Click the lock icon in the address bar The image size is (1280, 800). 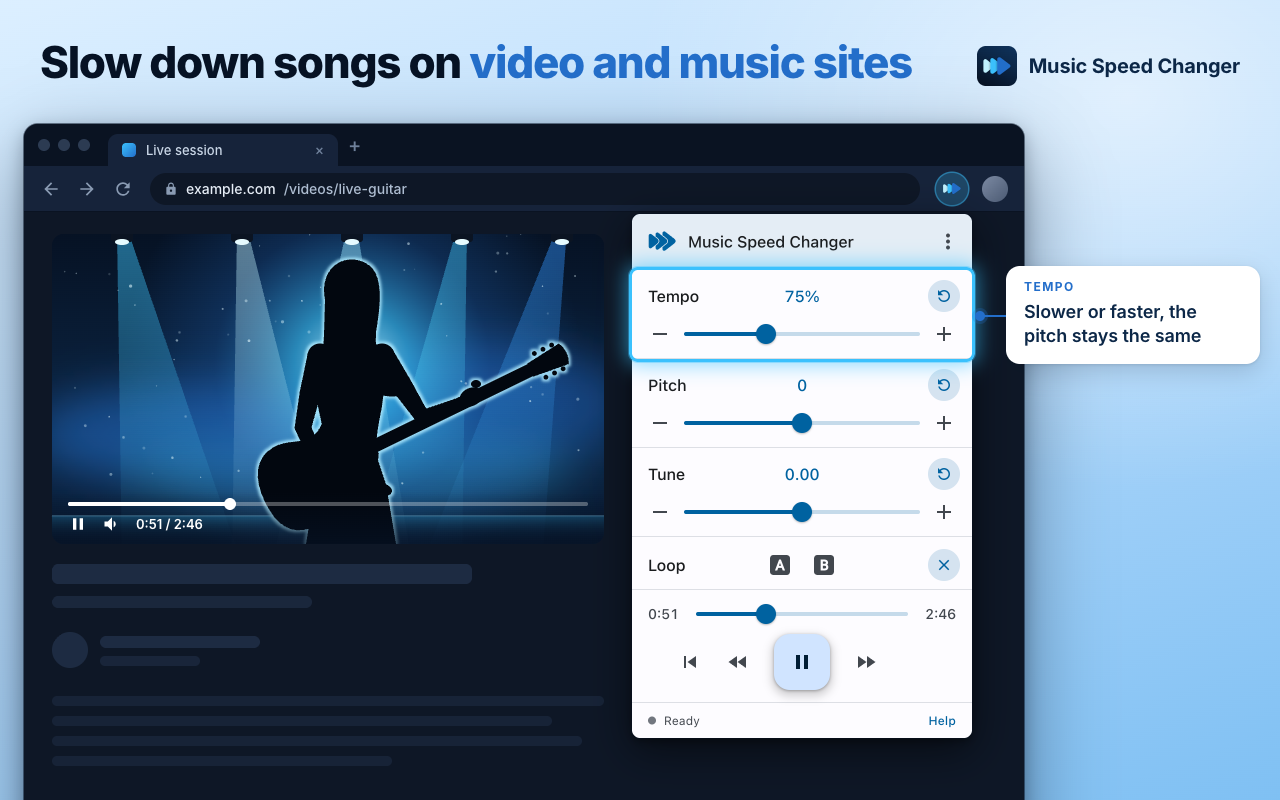click(x=171, y=189)
